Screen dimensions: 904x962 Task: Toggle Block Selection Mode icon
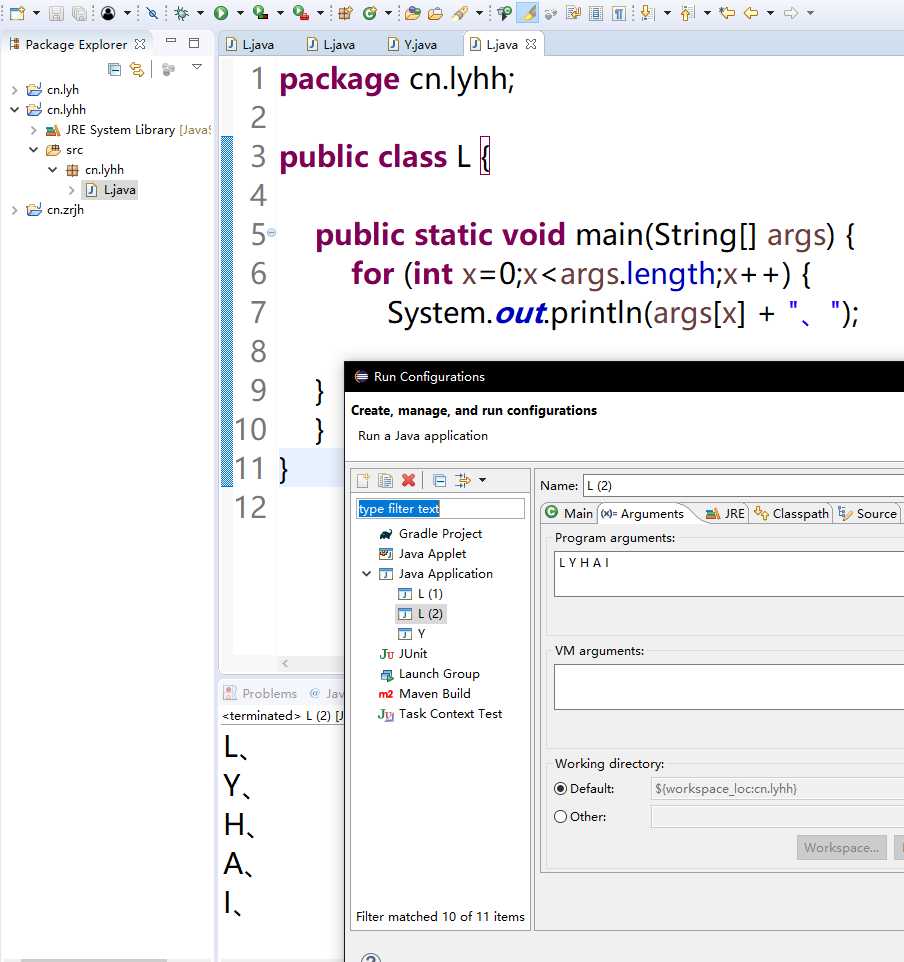click(595, 13)
